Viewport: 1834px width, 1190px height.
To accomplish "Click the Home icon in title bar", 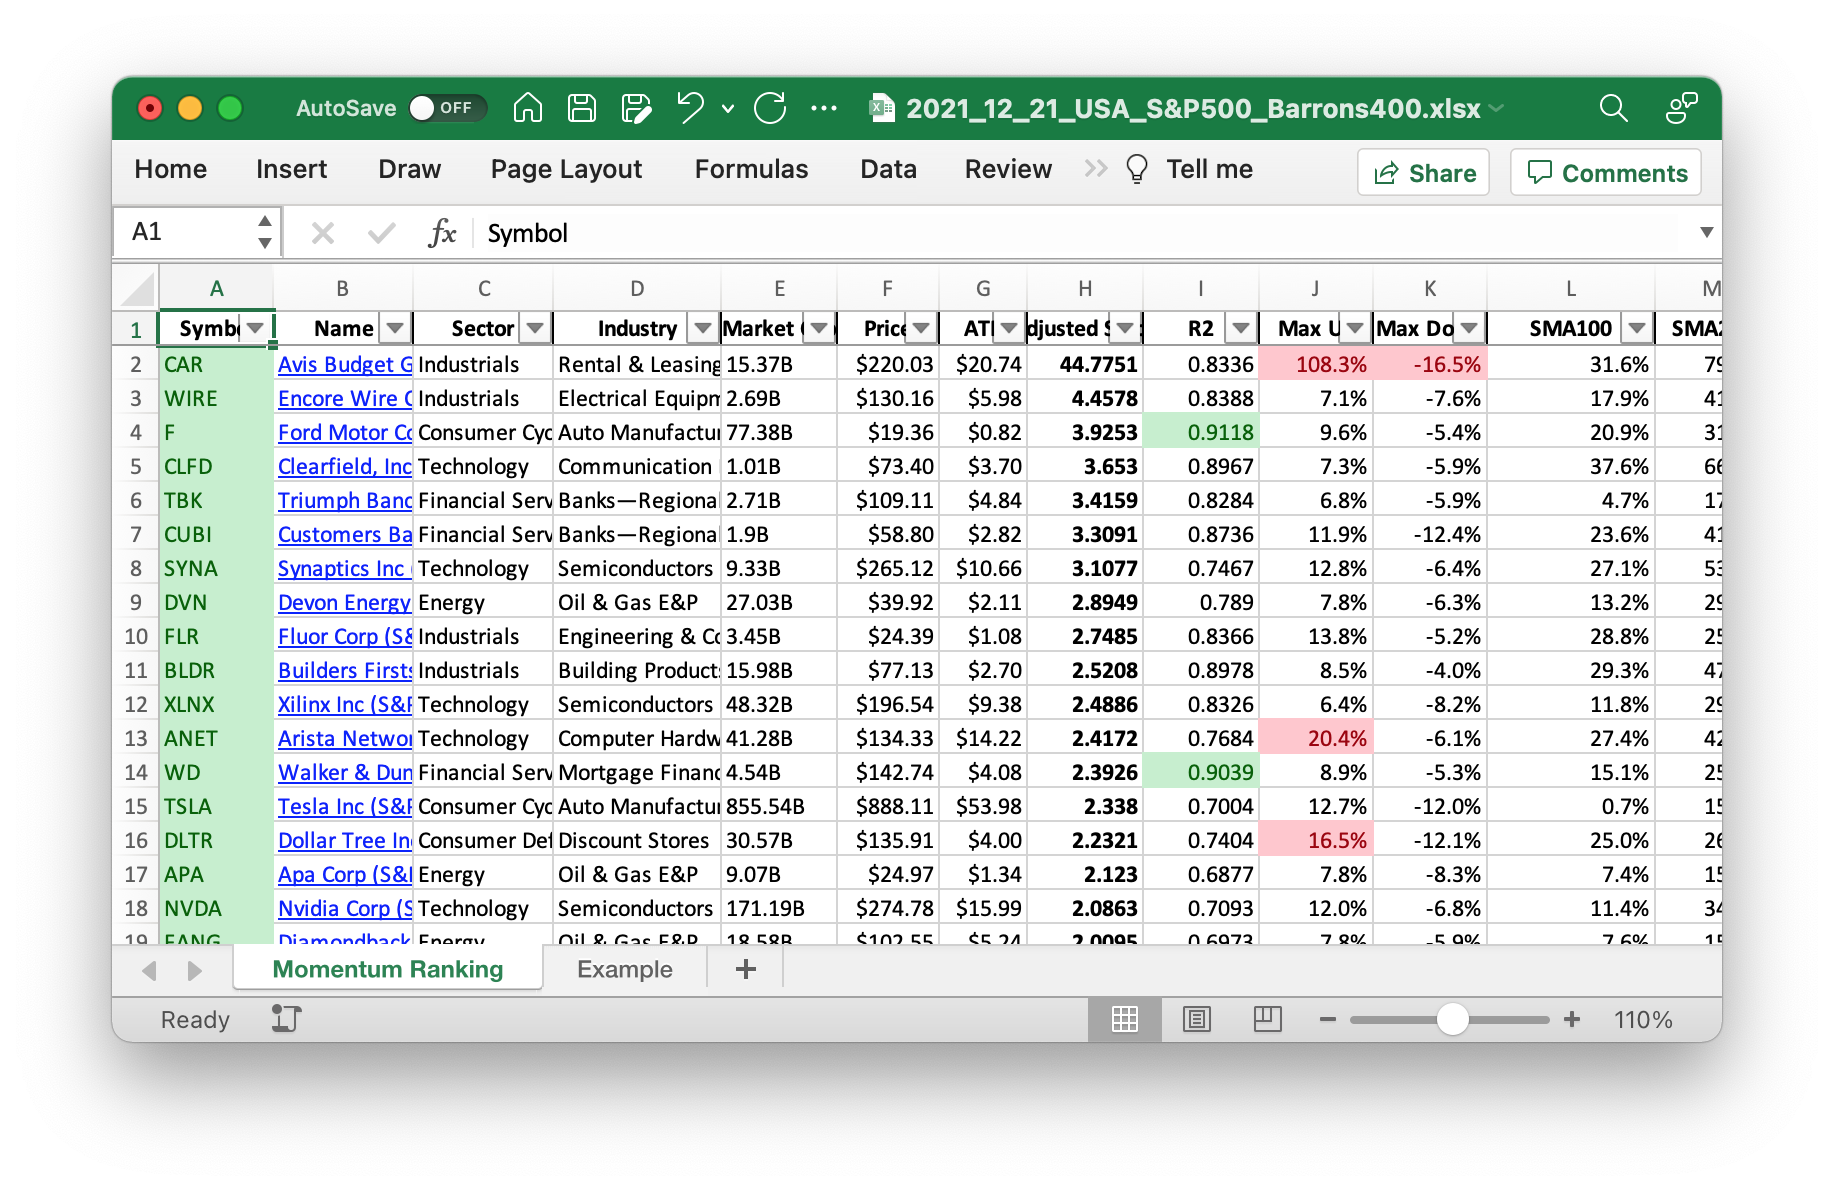I will (527, 108).
